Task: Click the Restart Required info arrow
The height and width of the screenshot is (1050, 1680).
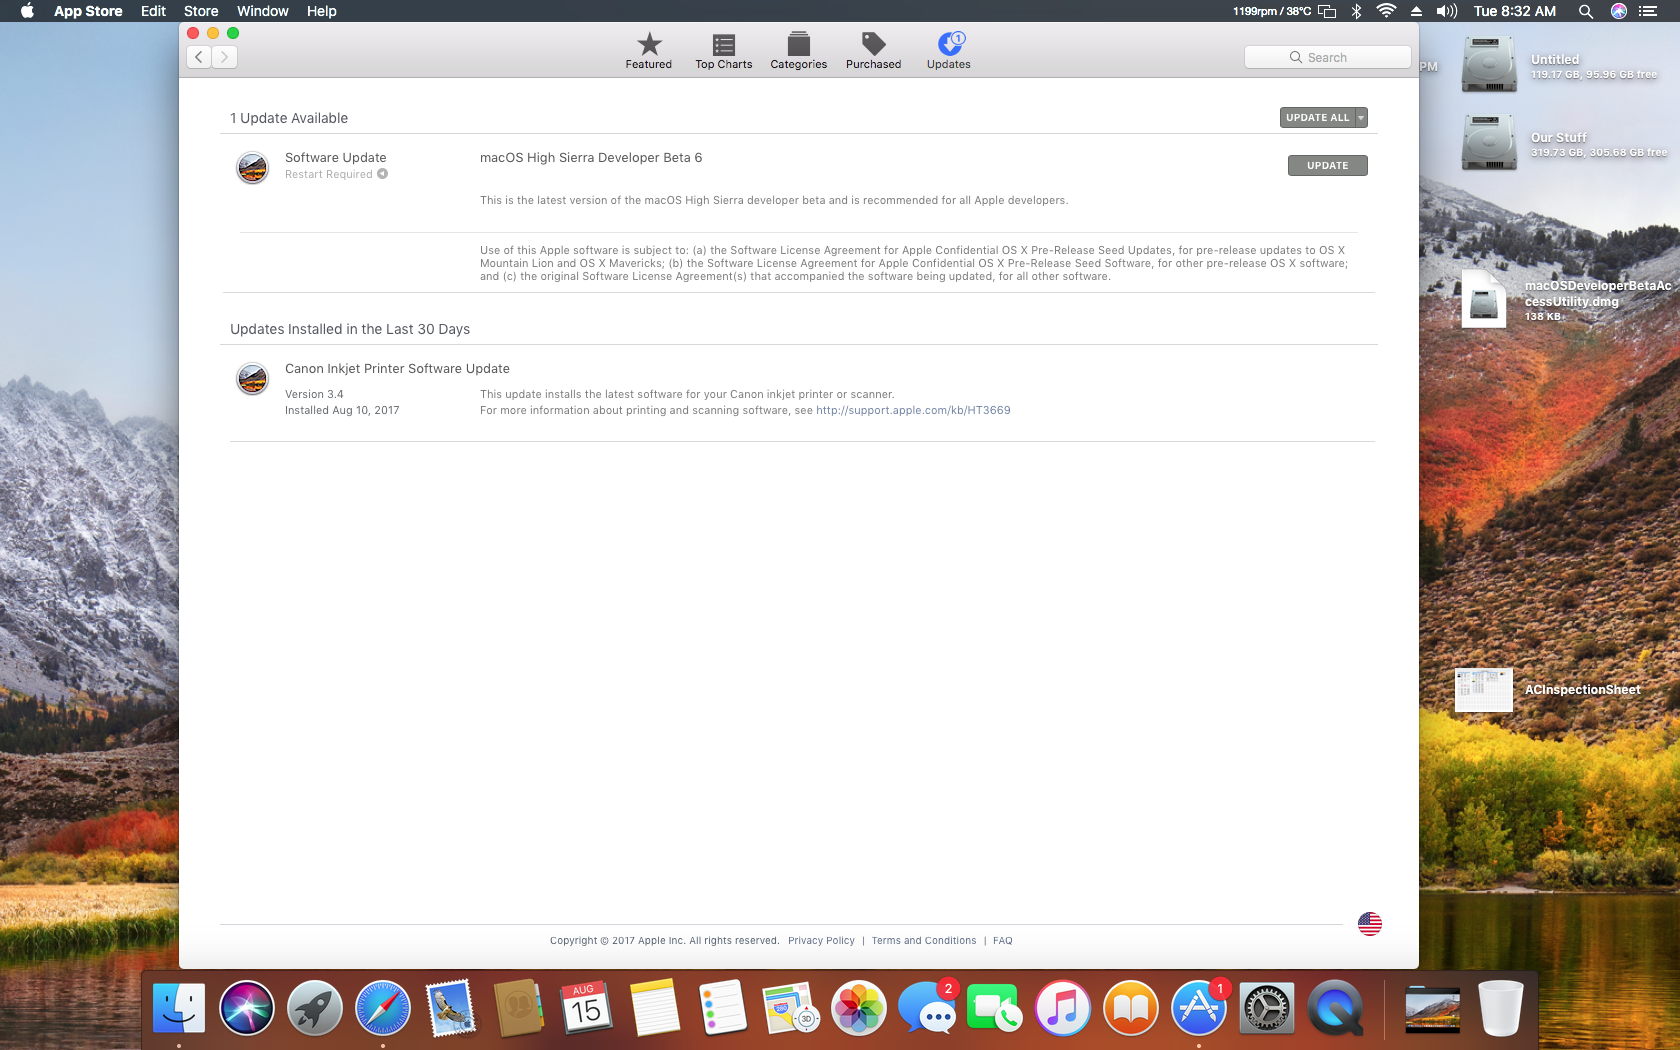Action: (382, 174)
